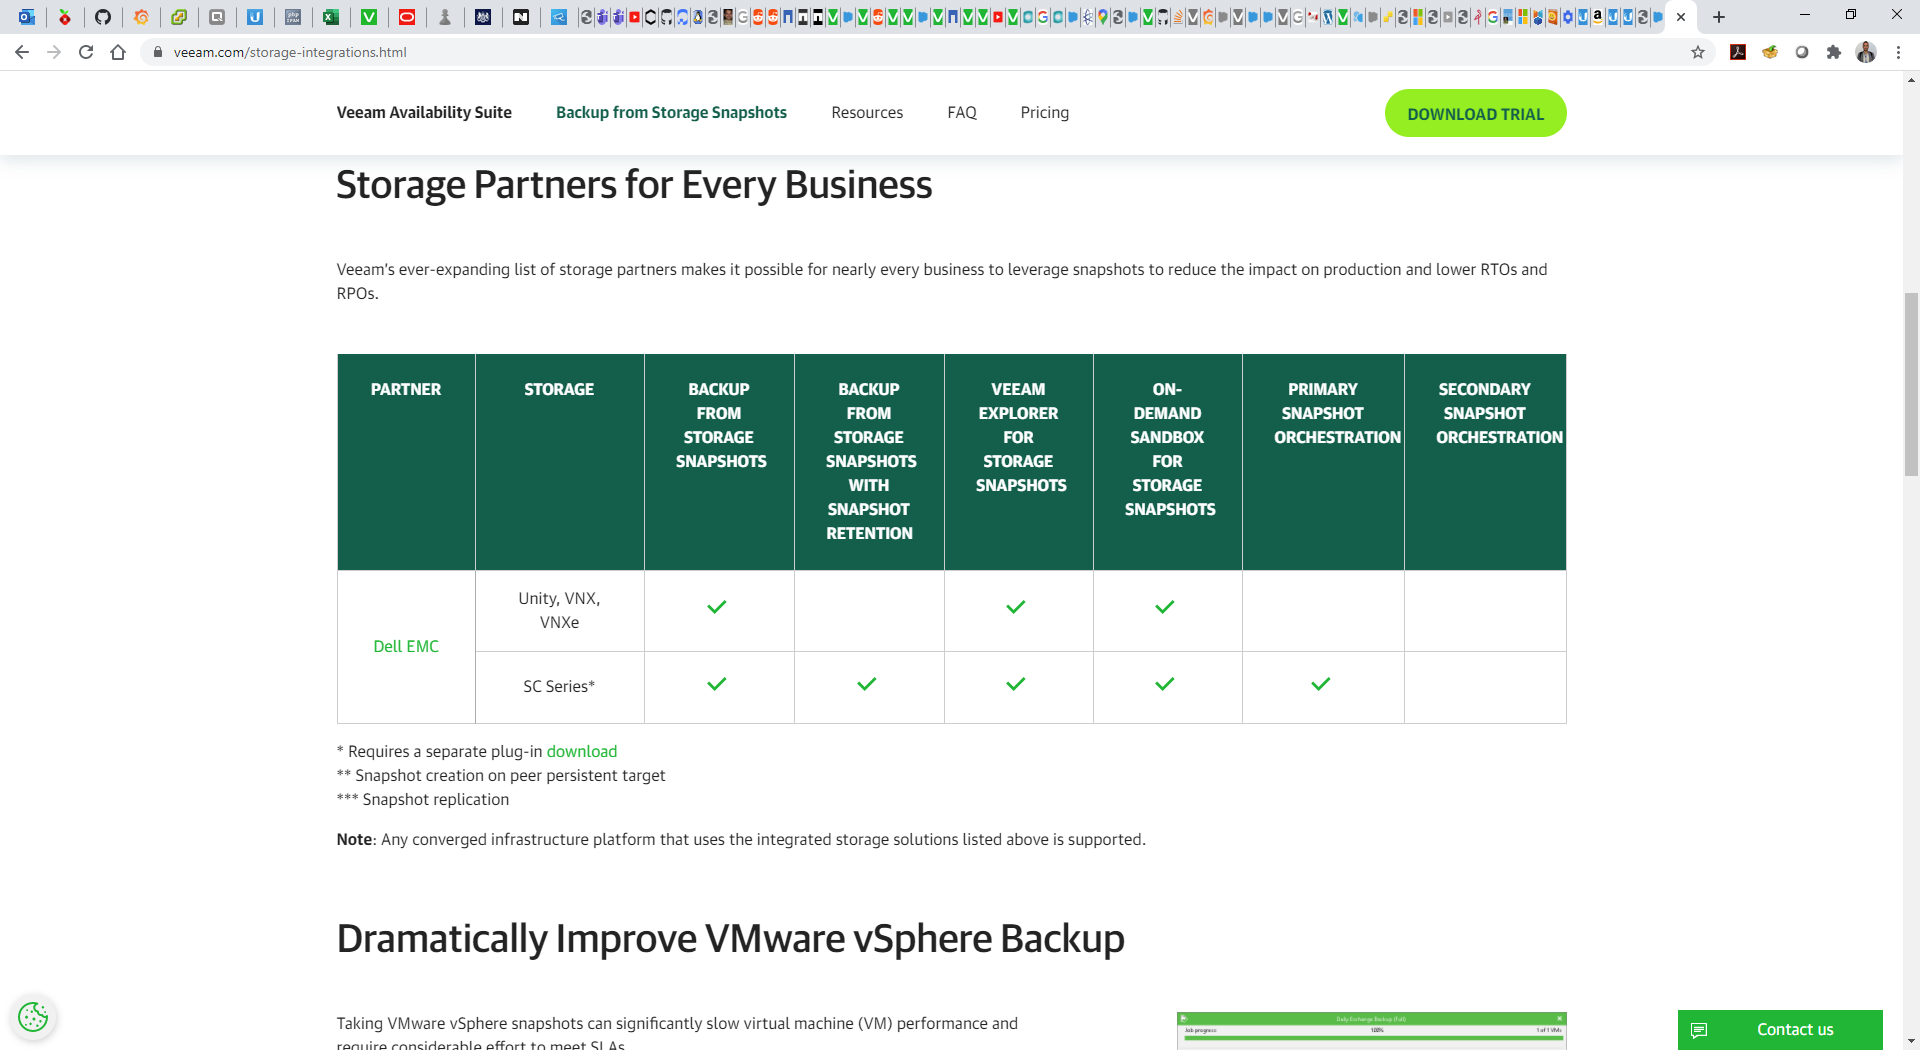Reload the Veeam storage integrations page
This screenshot has height=1050, width=1920.
pos(86,52)
